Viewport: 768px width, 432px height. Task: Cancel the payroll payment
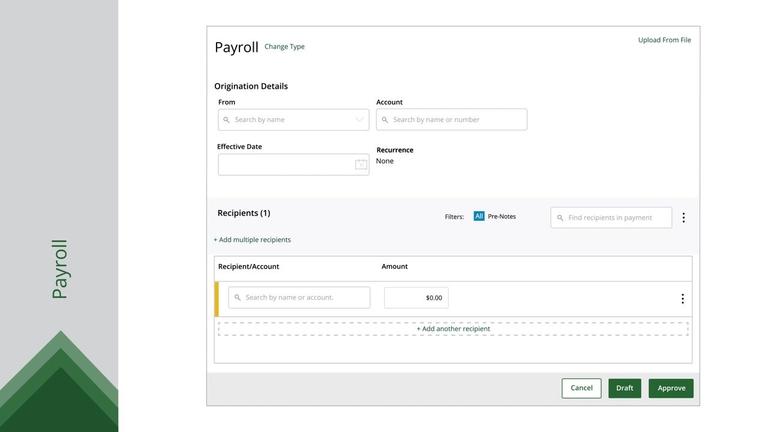click(x=581, y=388)
